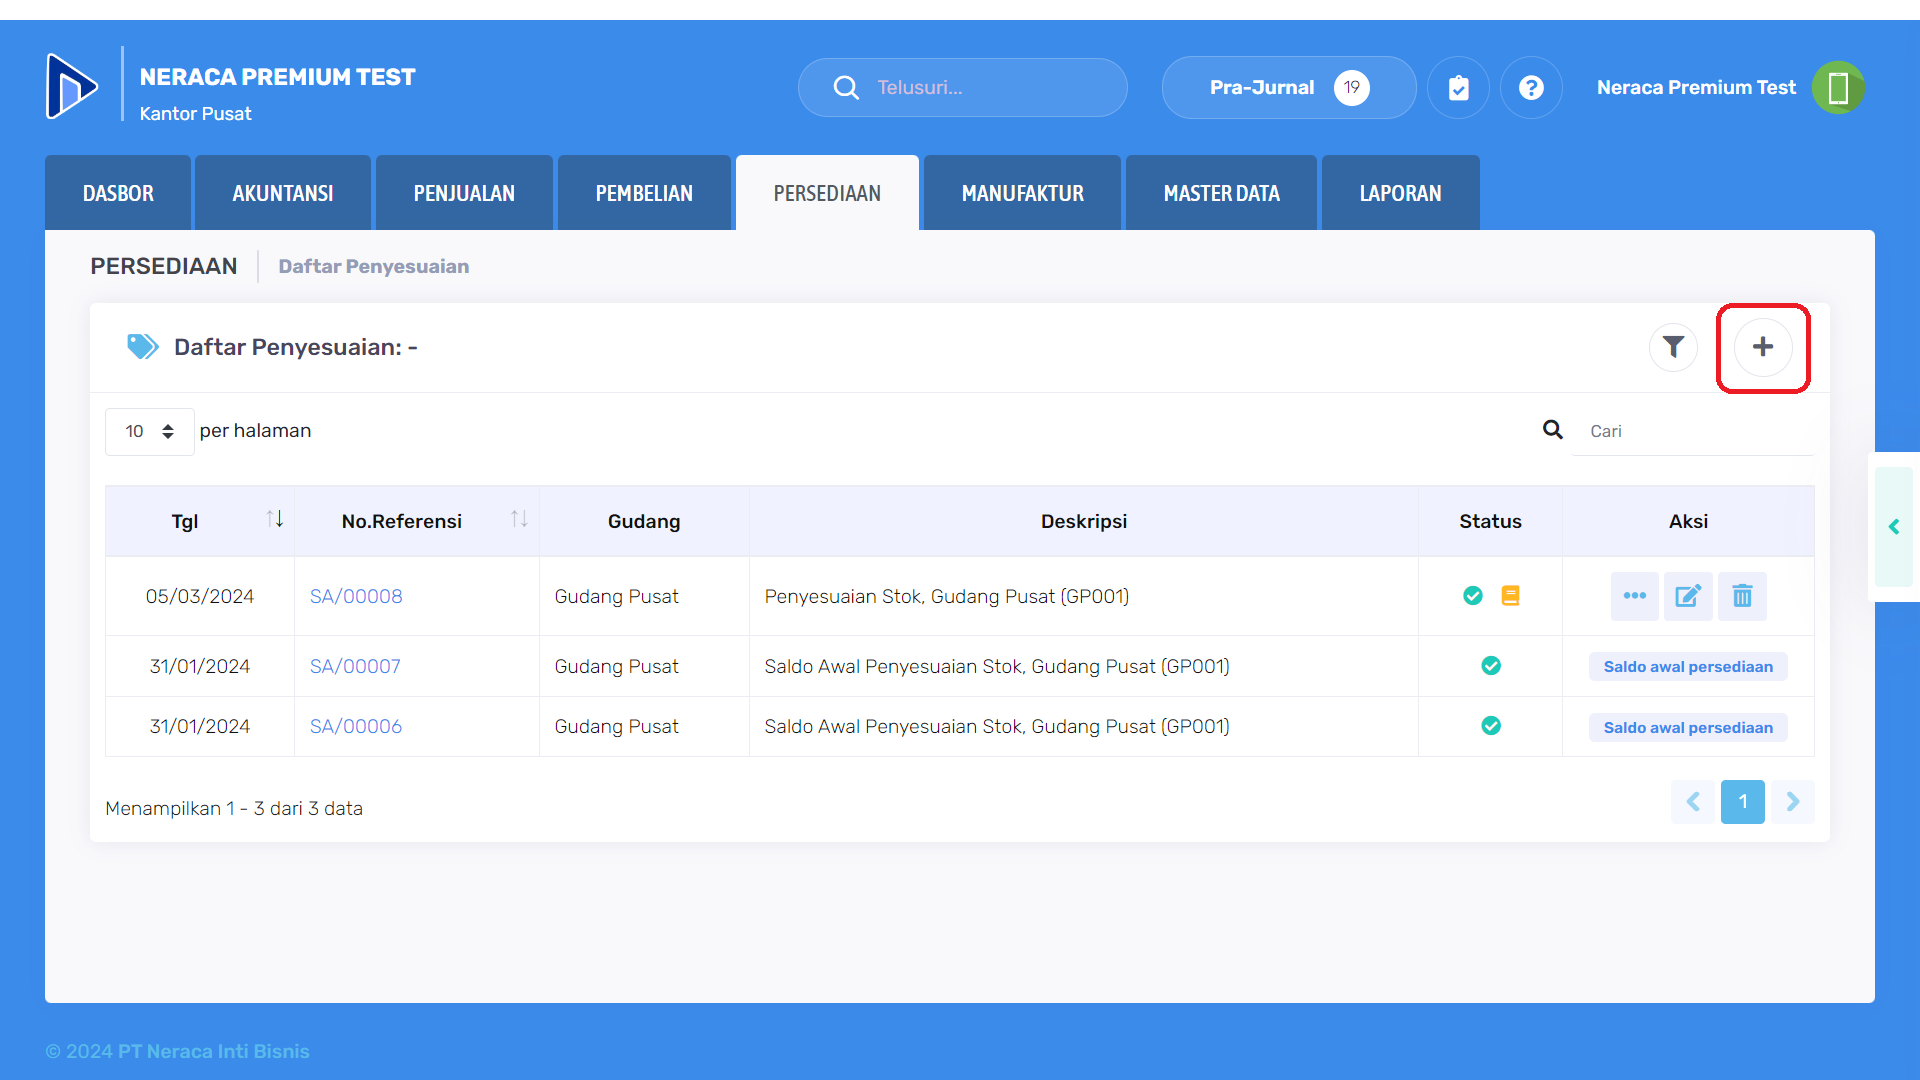Click the yellow journal icon in SA/00008 status

1510,596
